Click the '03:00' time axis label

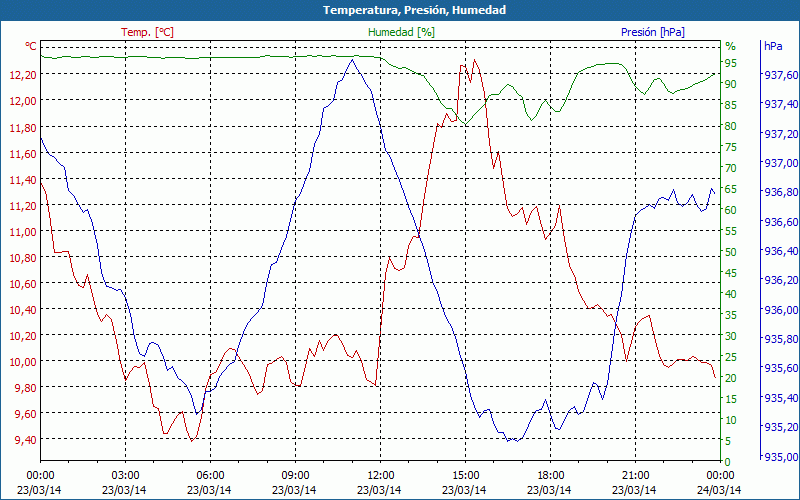pyautogui.click(x=124, y=476)
